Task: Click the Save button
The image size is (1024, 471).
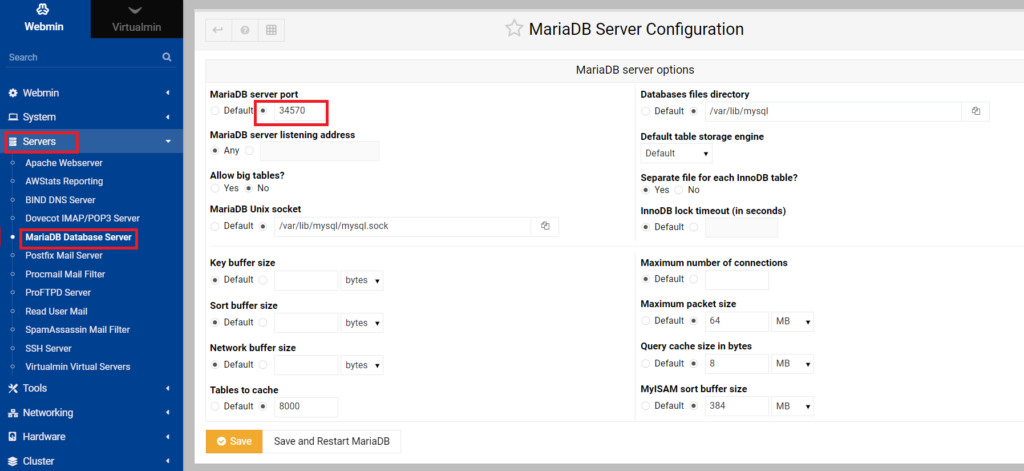Action: 234,442
